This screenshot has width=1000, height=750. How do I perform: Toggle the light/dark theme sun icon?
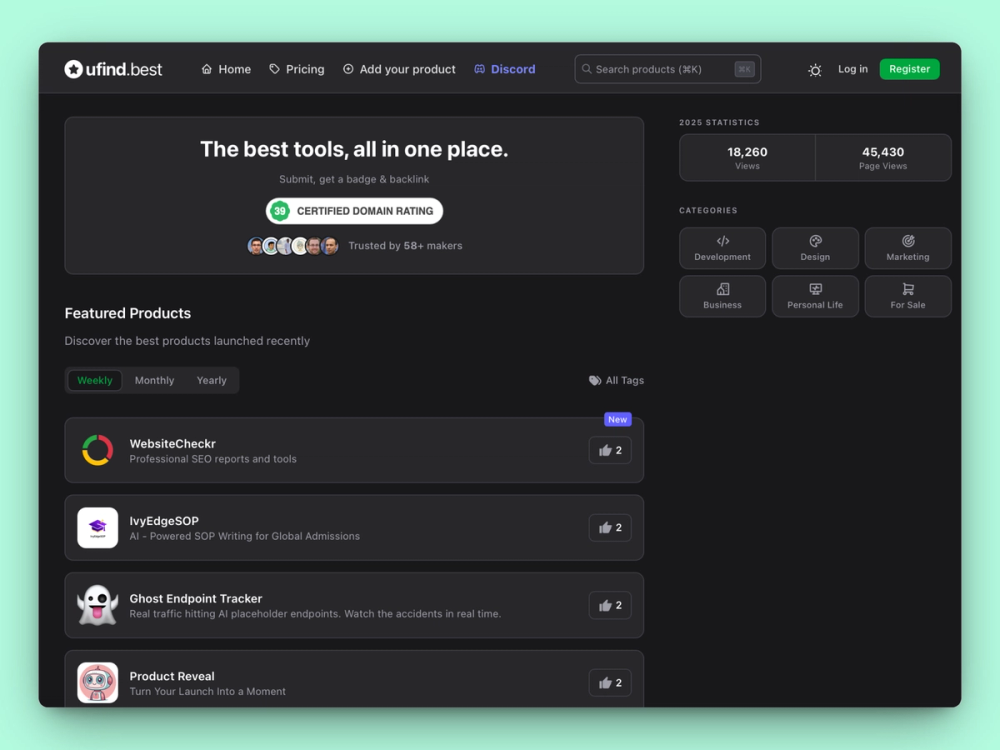tap(814, 69)
